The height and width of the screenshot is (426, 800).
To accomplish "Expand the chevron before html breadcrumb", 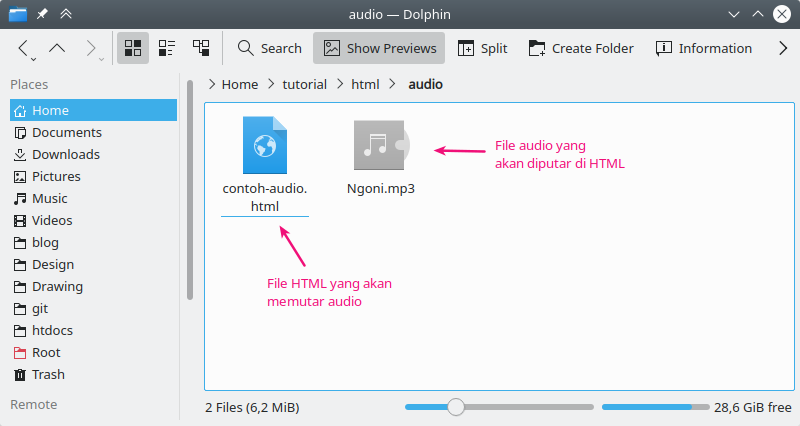I will (x=340, y=84).
